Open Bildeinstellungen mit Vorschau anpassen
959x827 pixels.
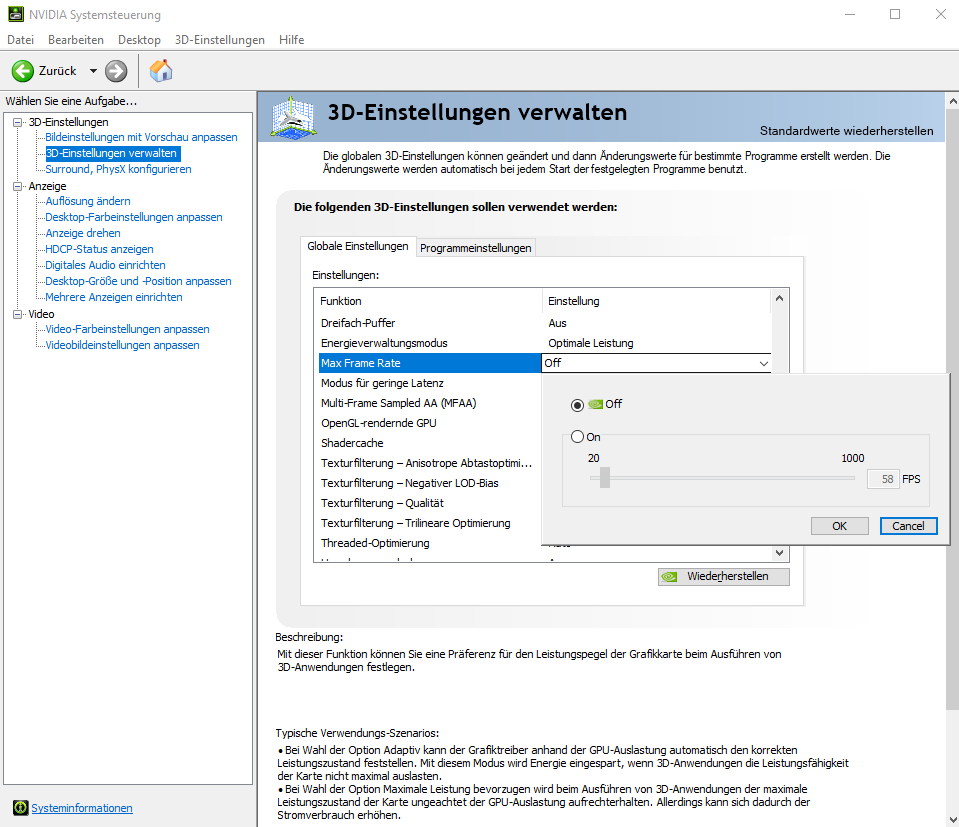point(141,138)
